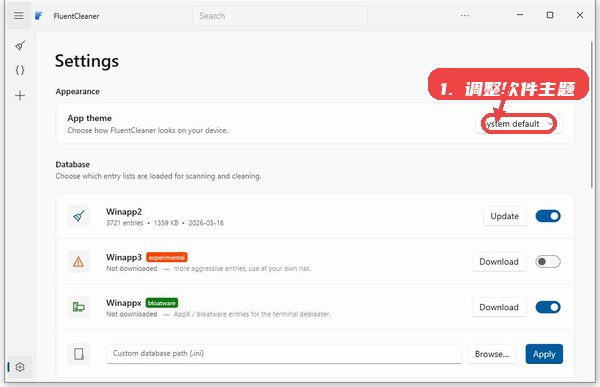Focus the Search box

(280, 16)
